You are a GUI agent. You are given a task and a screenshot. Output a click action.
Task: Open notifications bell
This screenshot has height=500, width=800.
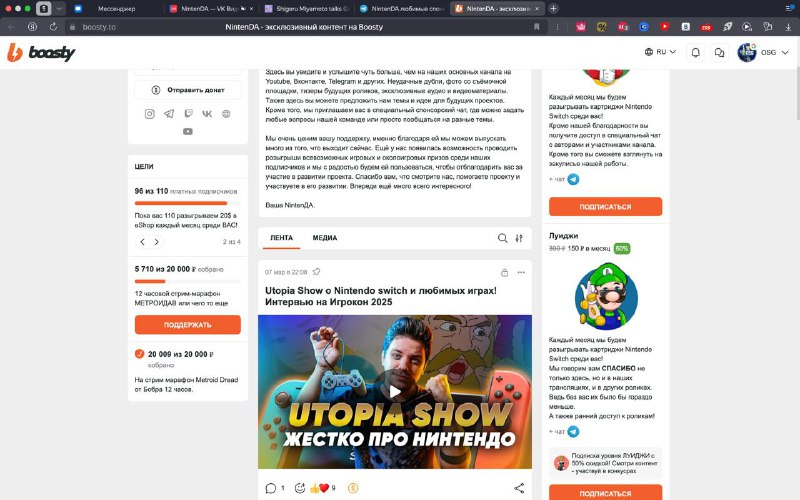tap(695, 52)
